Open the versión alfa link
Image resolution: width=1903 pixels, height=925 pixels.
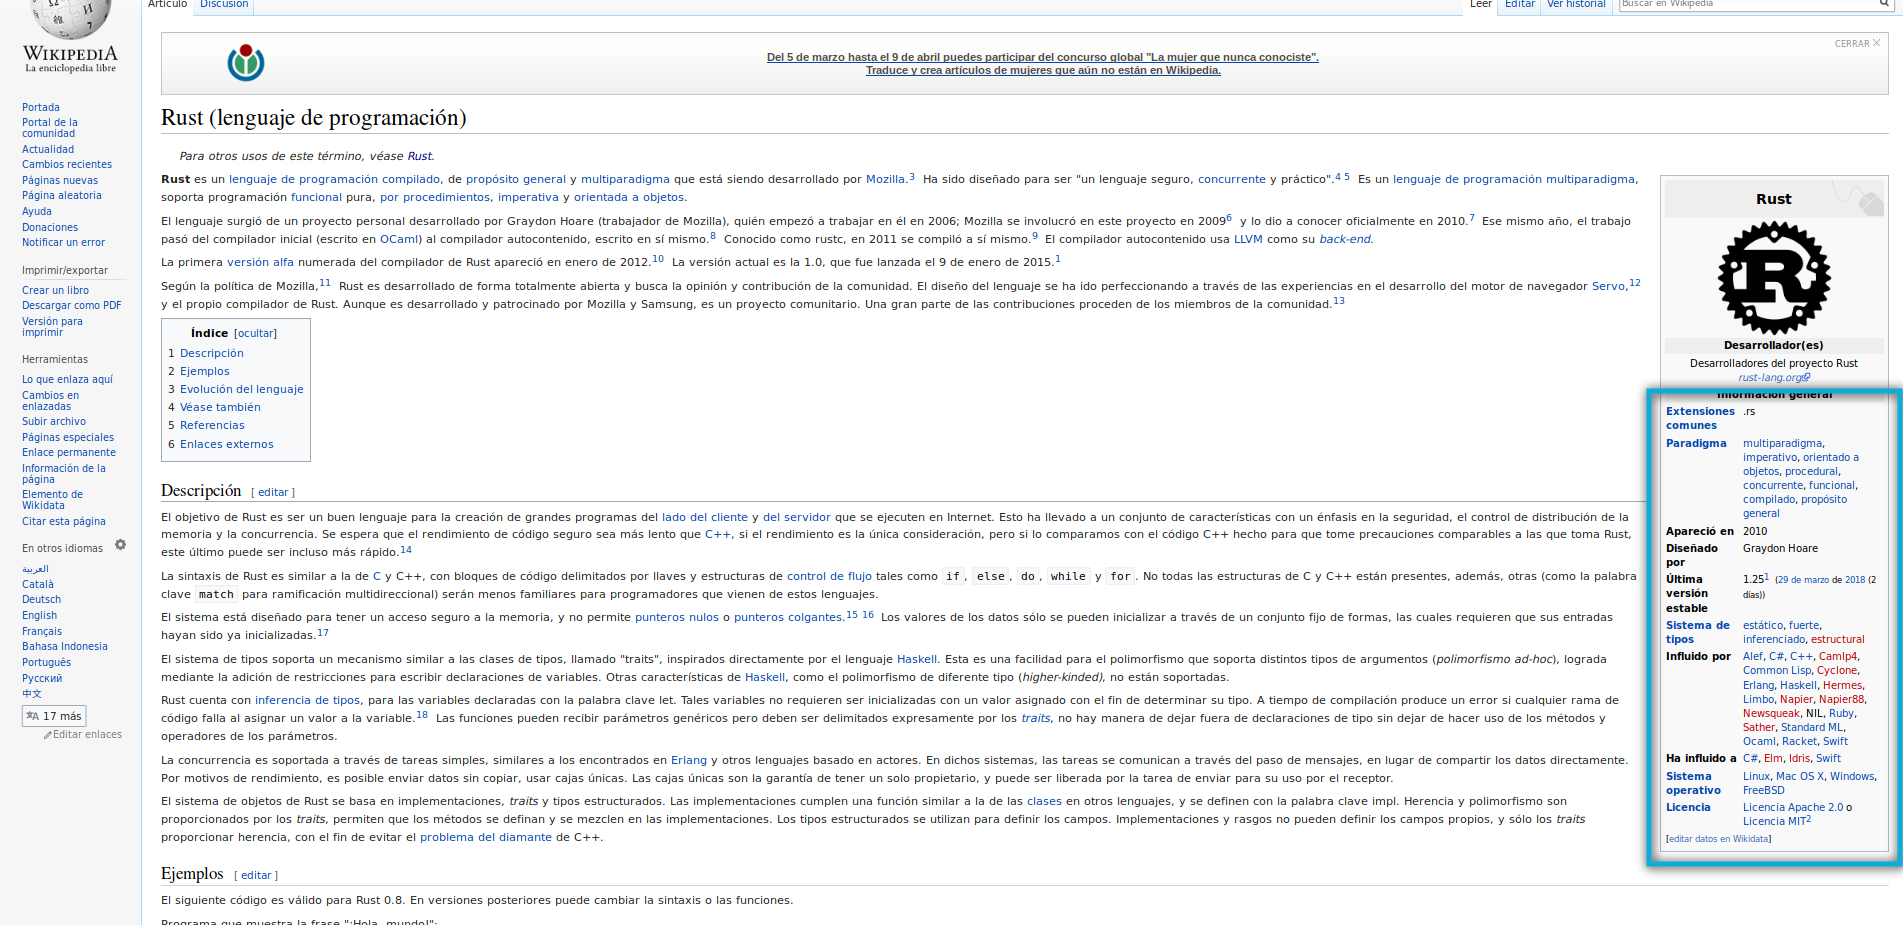click(x=261, y=263)
